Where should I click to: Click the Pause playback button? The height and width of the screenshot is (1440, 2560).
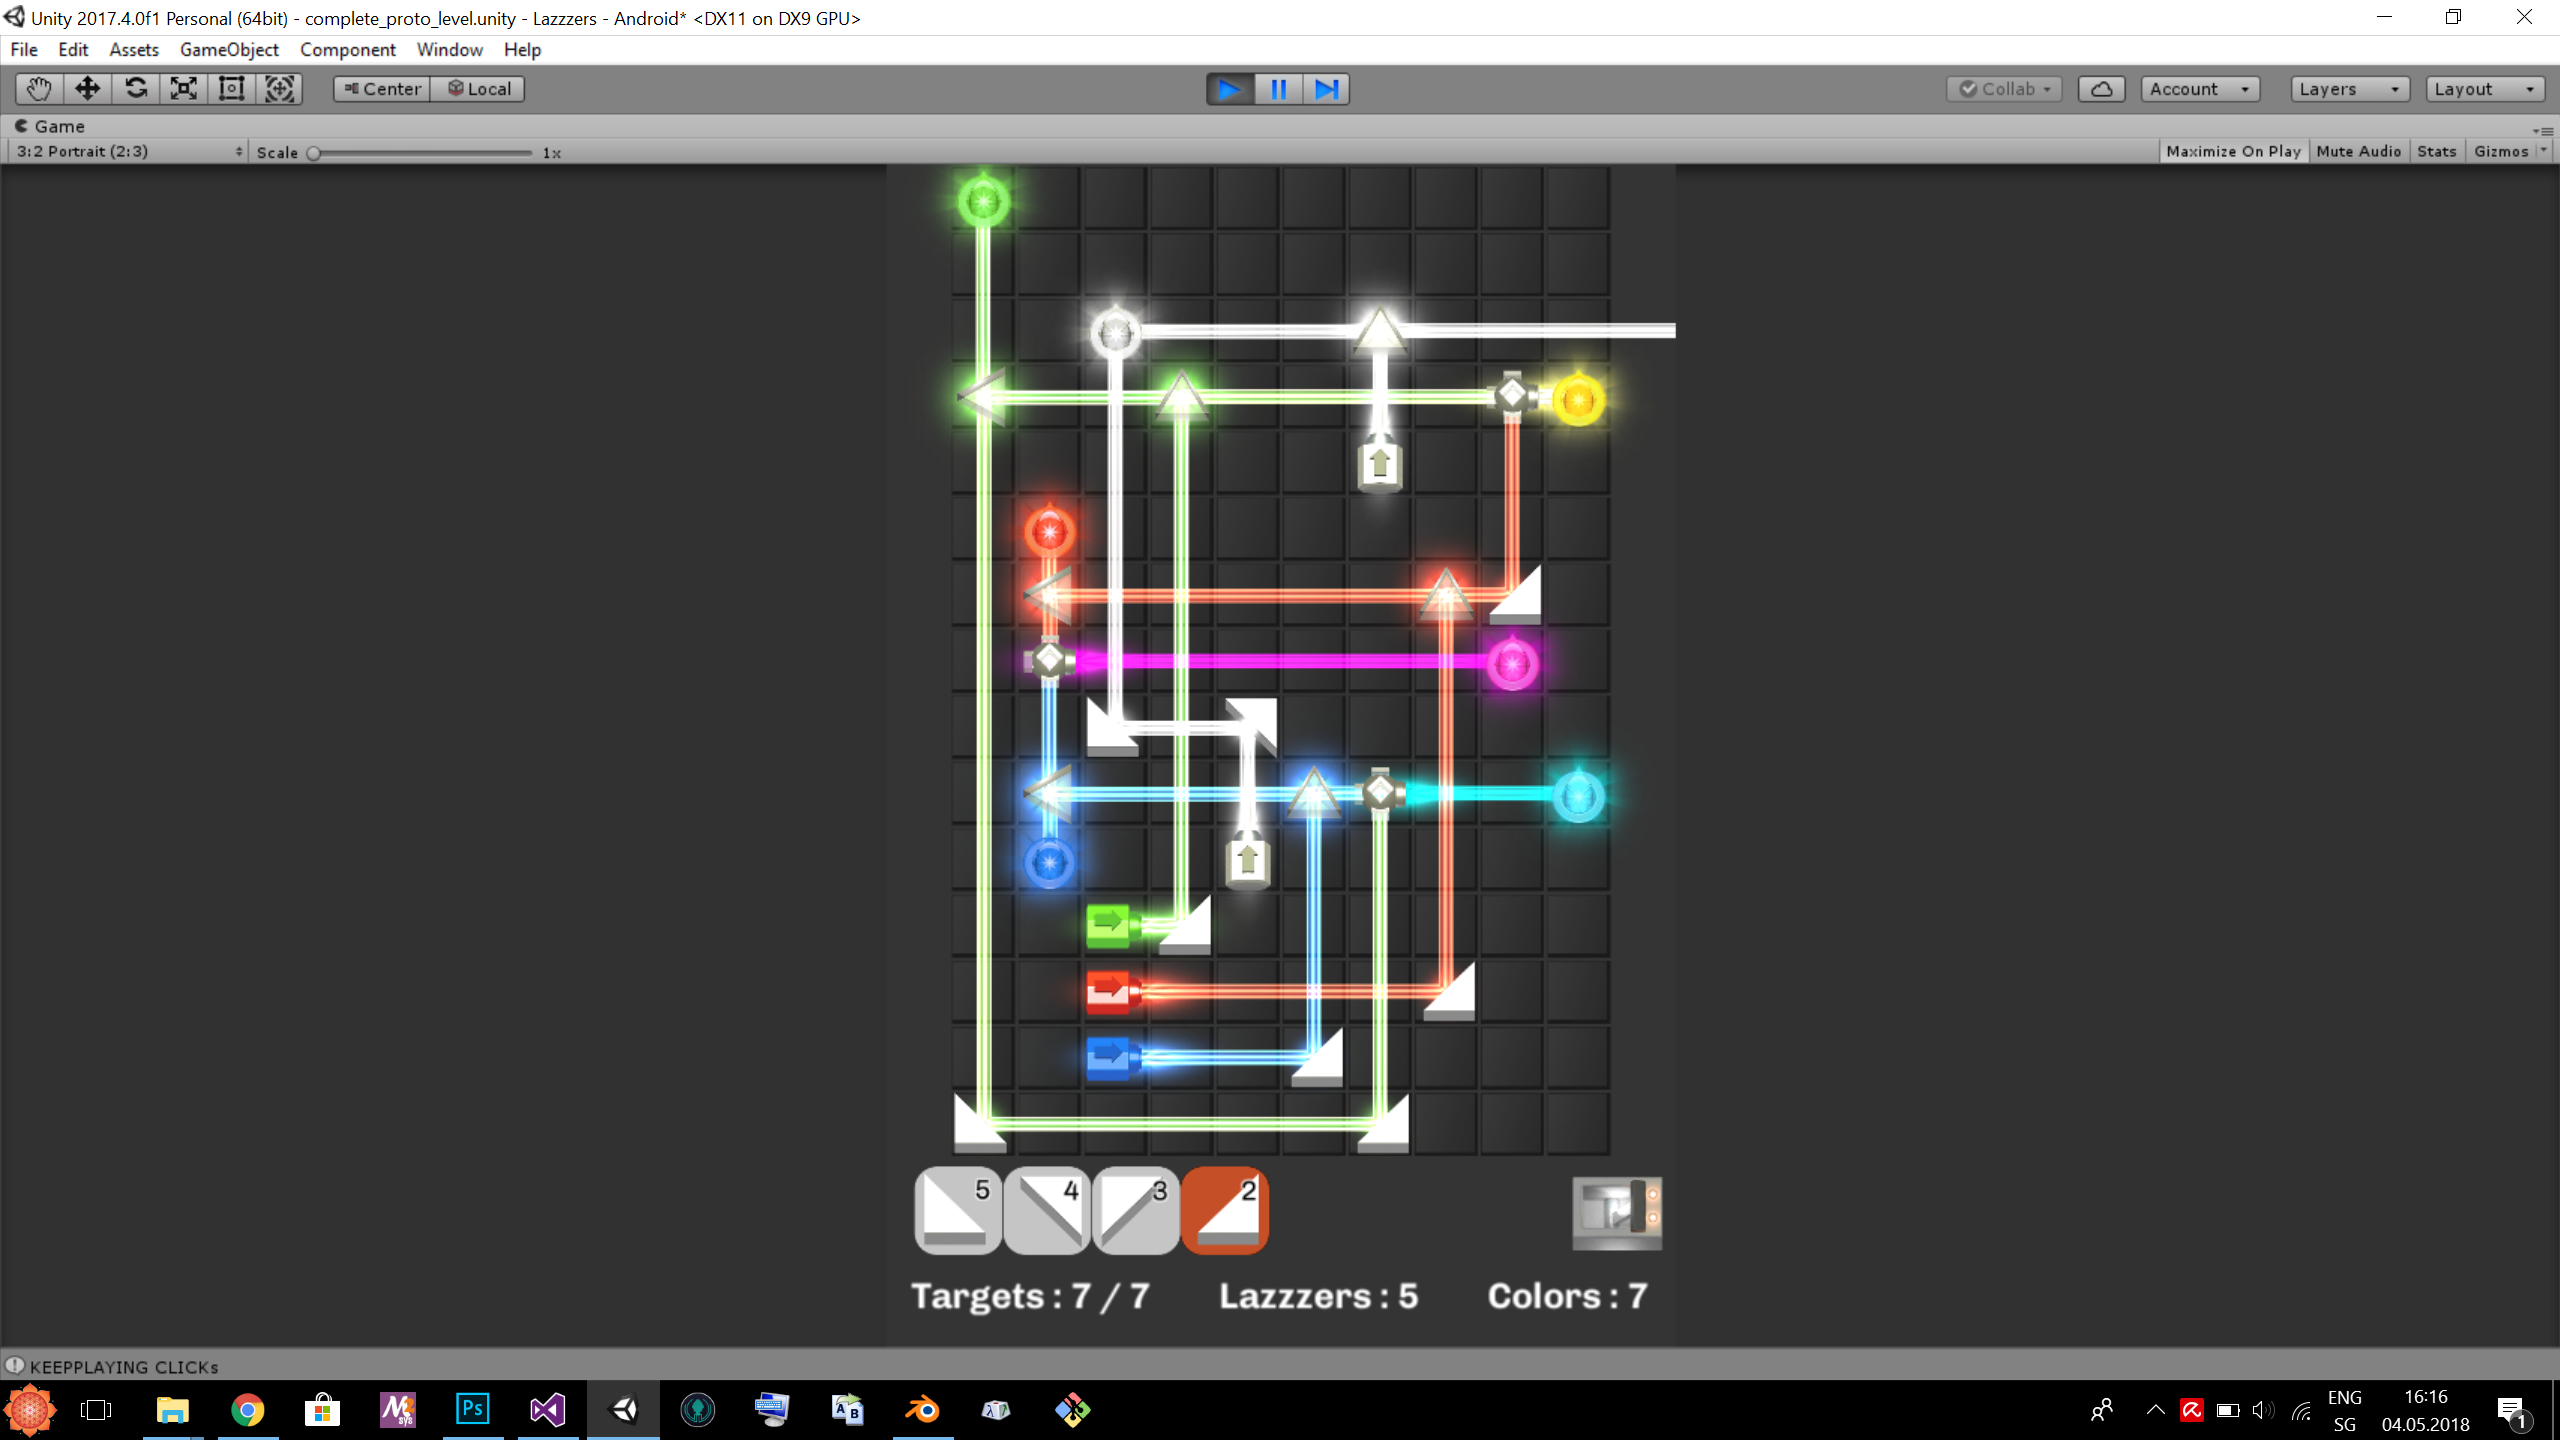click(1278, 89)
